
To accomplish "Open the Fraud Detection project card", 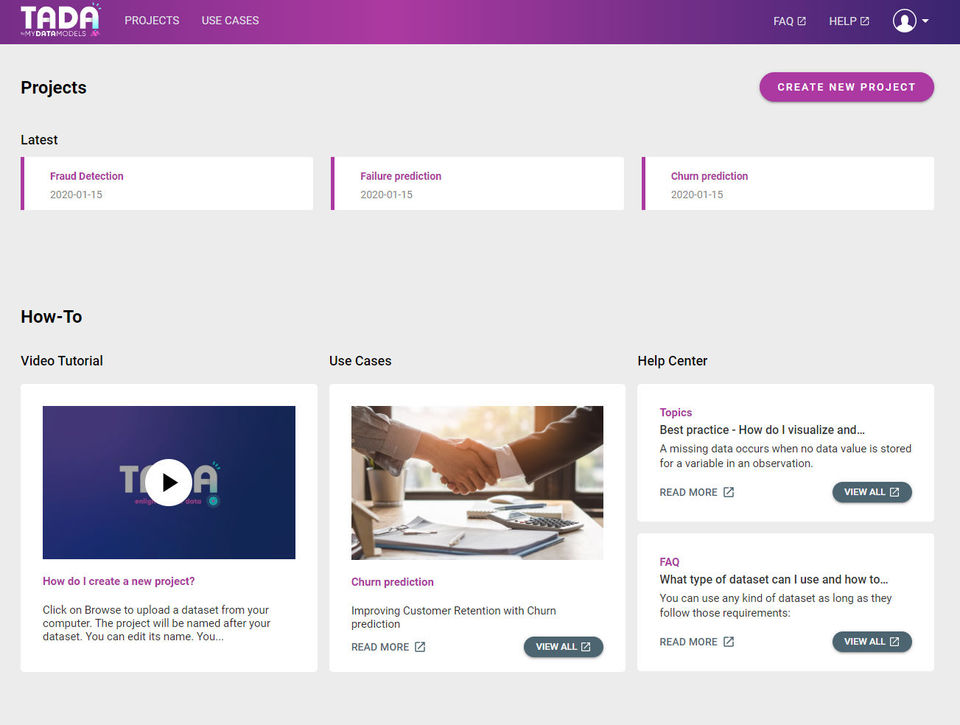I will pyautogui.click(x=167, y=184).
